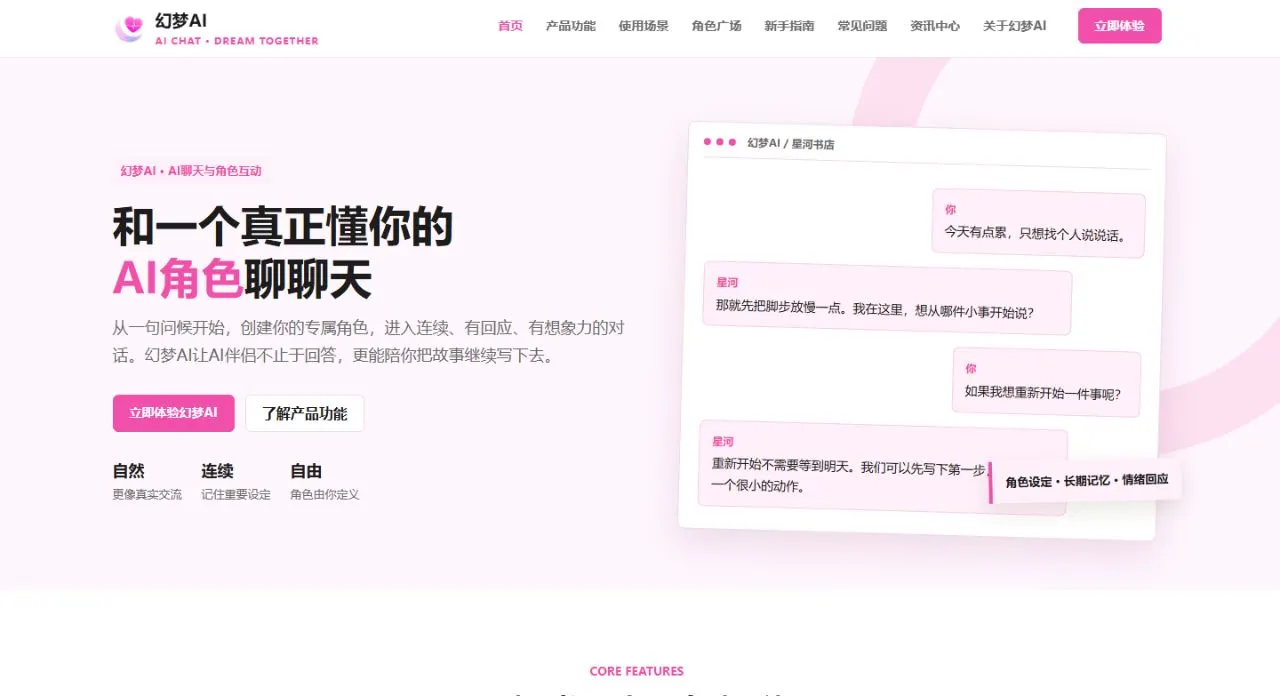Click the 幻梦AI • AI聊天与角色互动 badge
The image size is (1280, 696).
[191, 171]
